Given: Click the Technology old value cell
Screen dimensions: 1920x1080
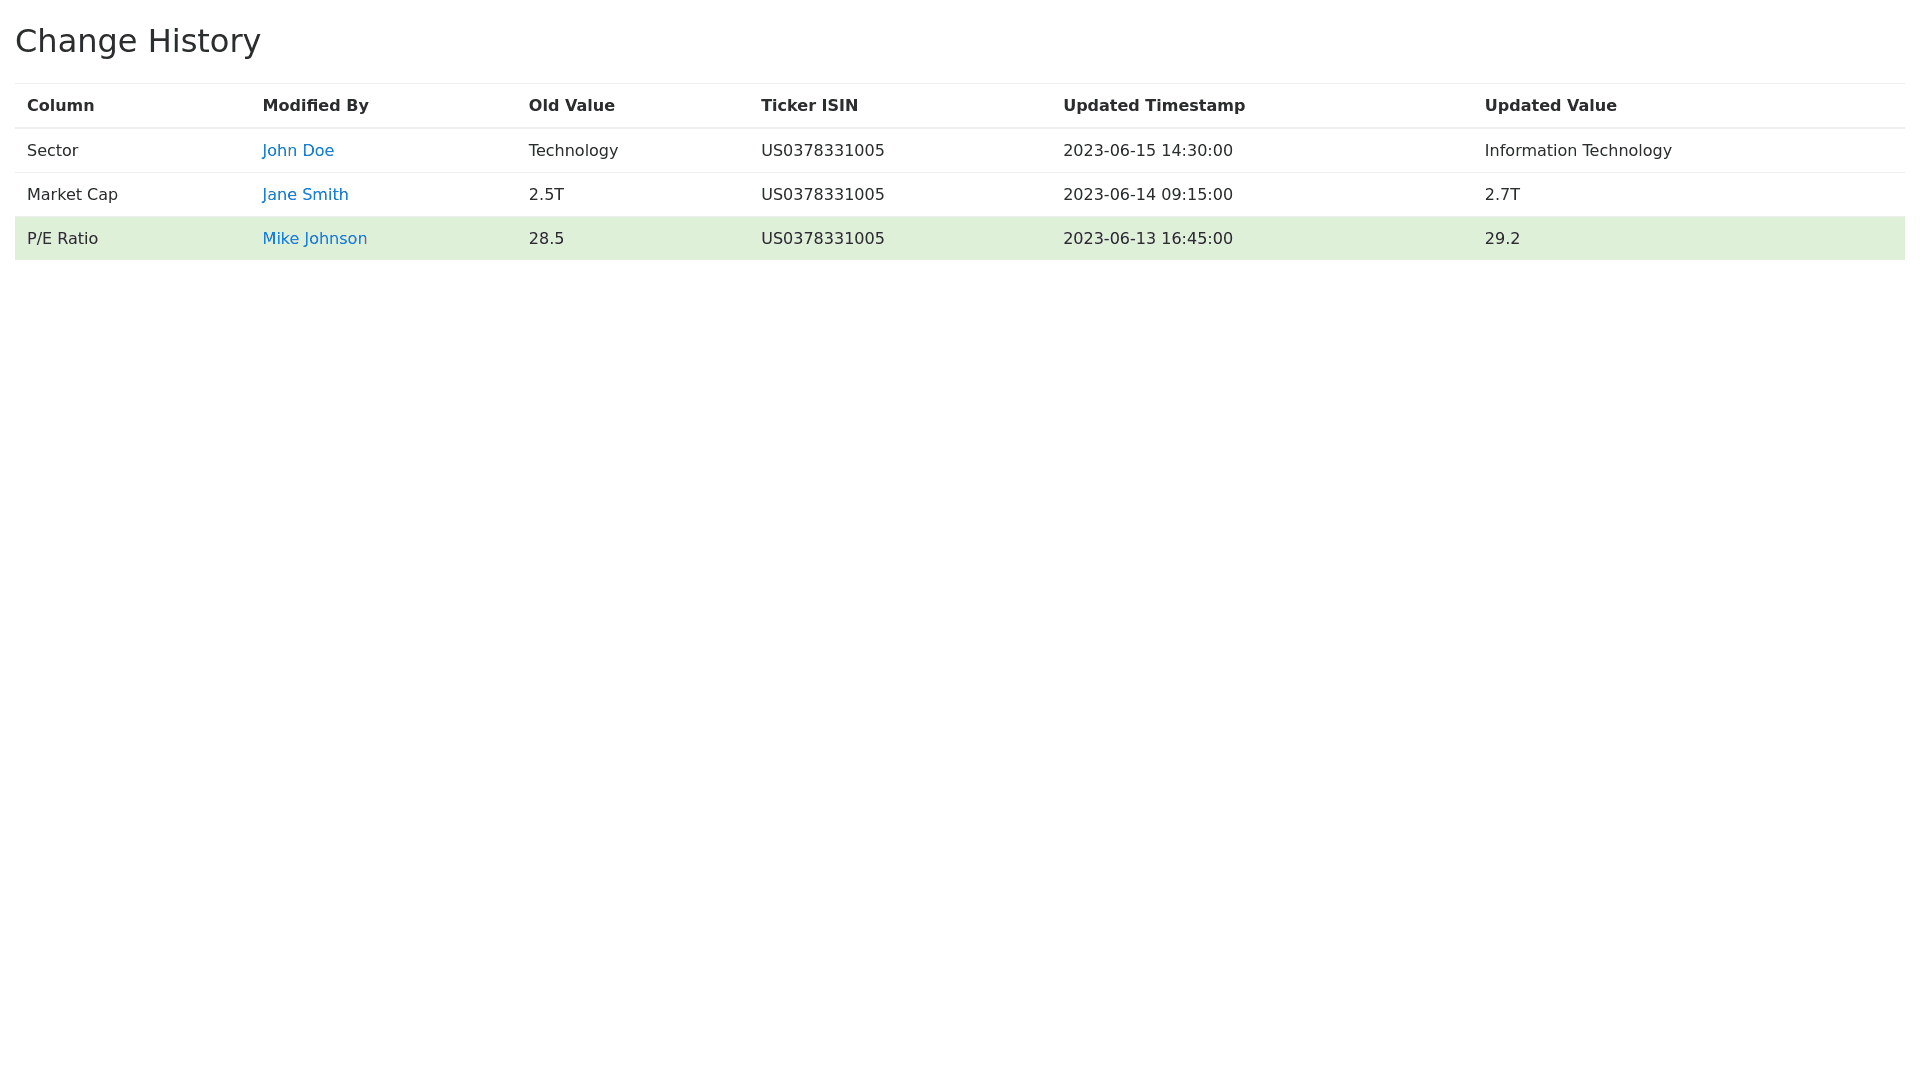Looking at the screenshot, I should point(573,151).
